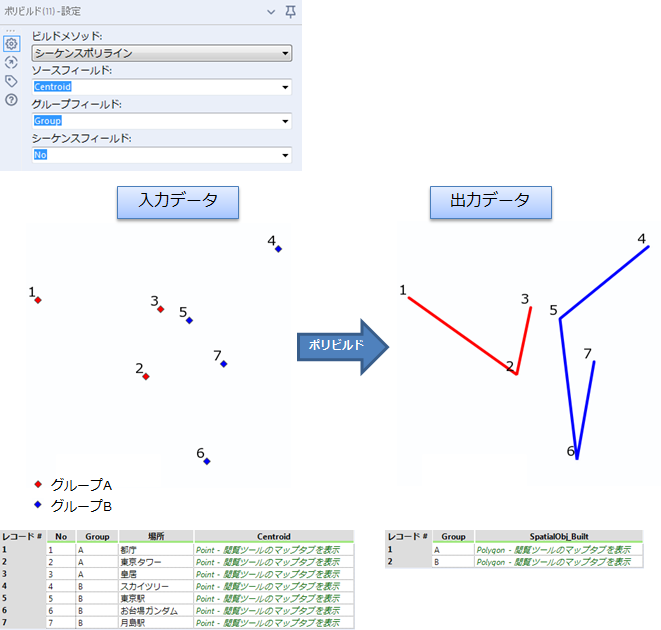
Task: Select record 2 row header in output table
Action: point(408,562)
